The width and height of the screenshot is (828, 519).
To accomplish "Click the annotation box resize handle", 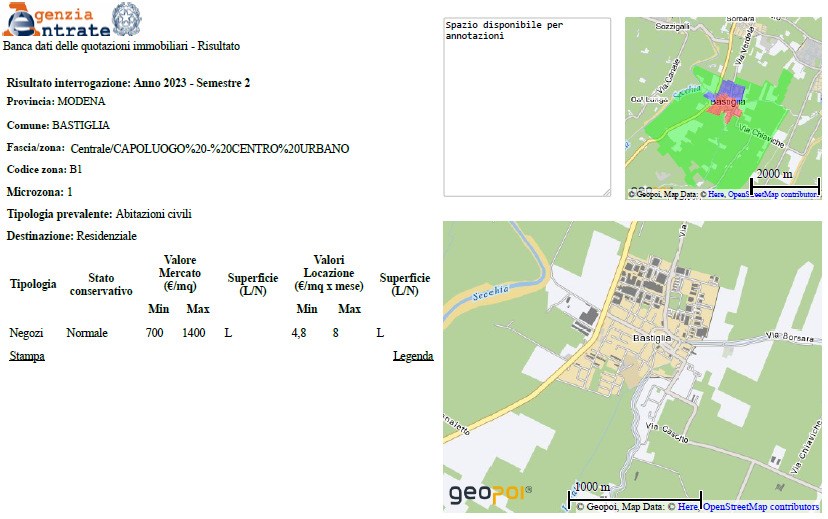I will pos(605,191).
